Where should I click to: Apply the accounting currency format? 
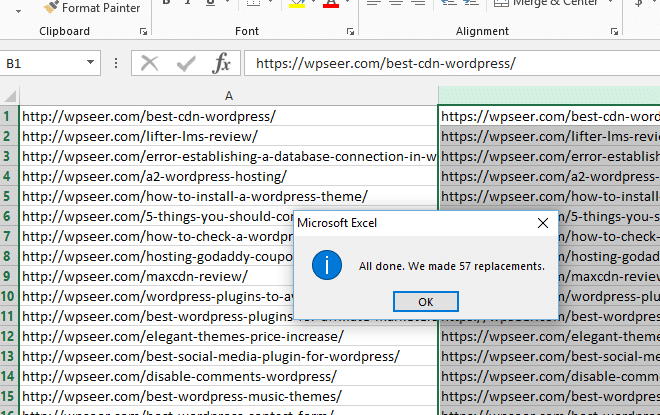click(639, 3)
